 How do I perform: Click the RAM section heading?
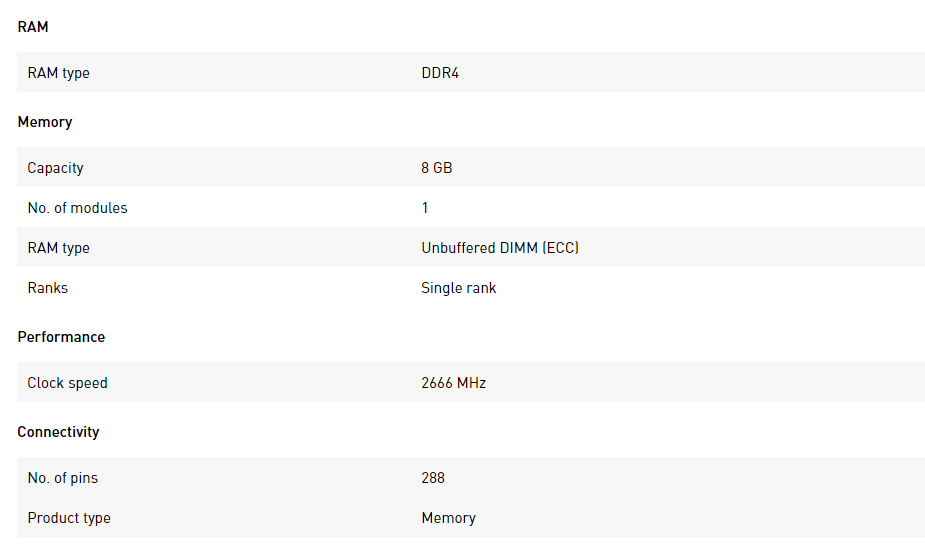click(33, 27)
